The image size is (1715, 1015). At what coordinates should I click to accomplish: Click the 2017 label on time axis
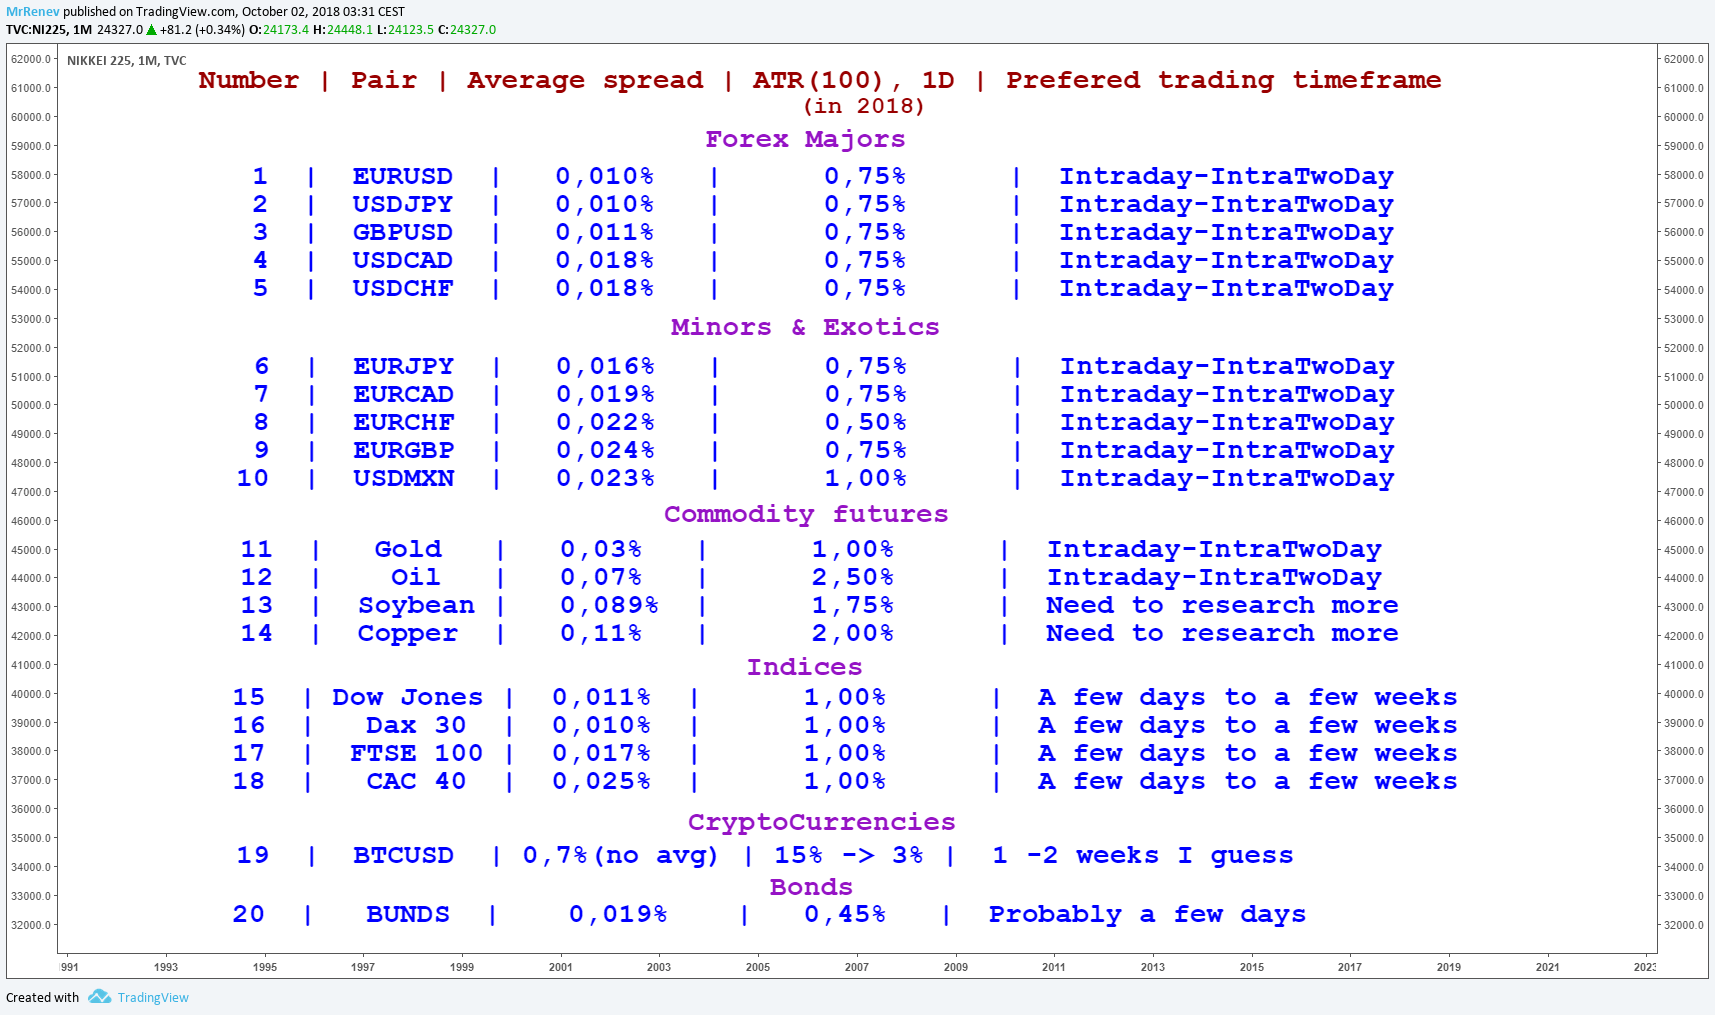pyautogui.click(x=1350, y=967)
